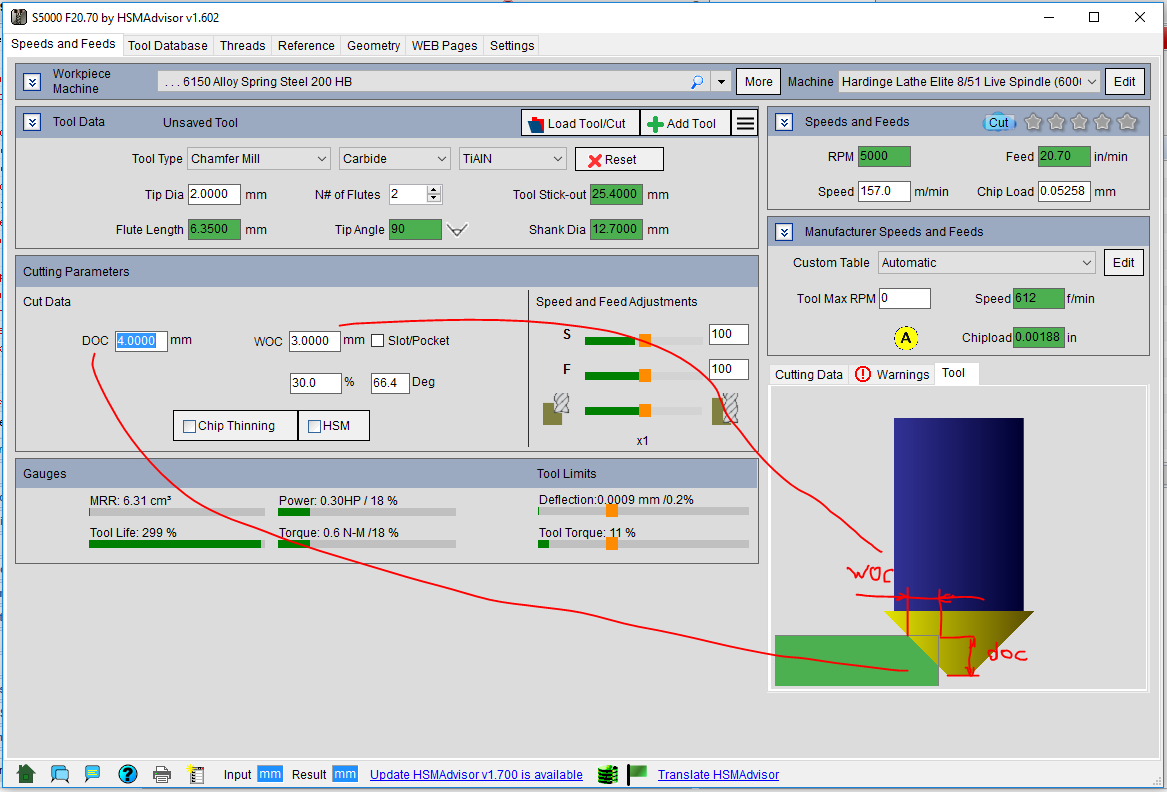This screenshot has height=792, width=1167.
Task: Toggle the Chip Thinning checkbox
Action: click(x=189, y=426)
